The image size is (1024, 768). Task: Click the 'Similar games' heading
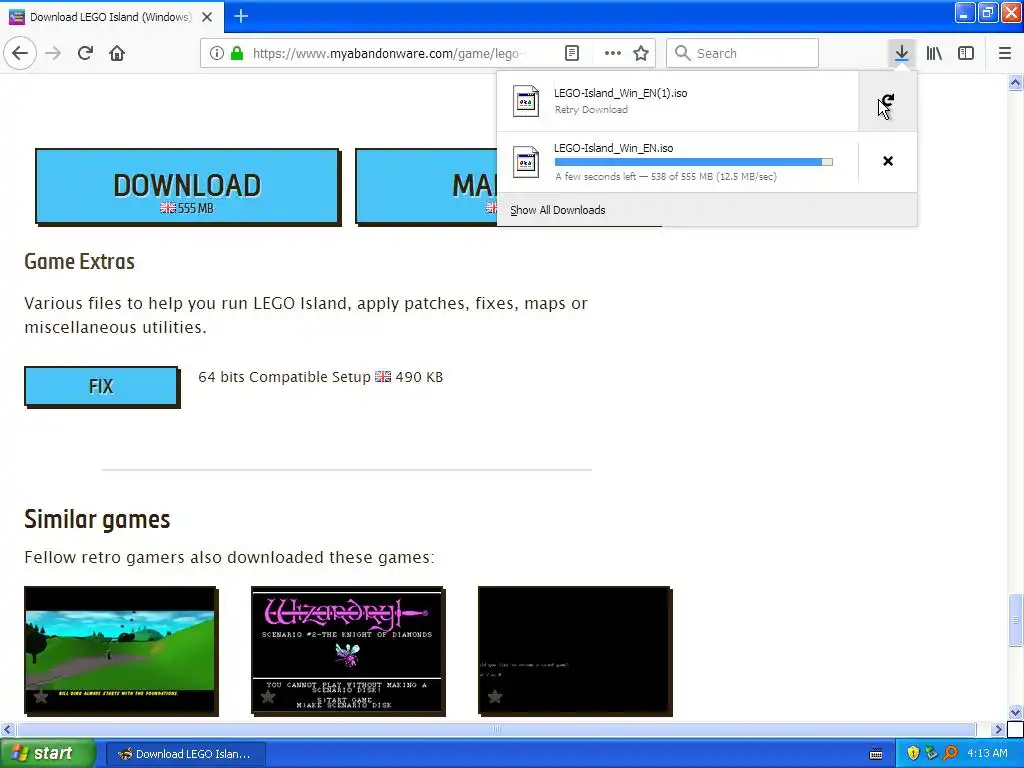tap(97, 519)
